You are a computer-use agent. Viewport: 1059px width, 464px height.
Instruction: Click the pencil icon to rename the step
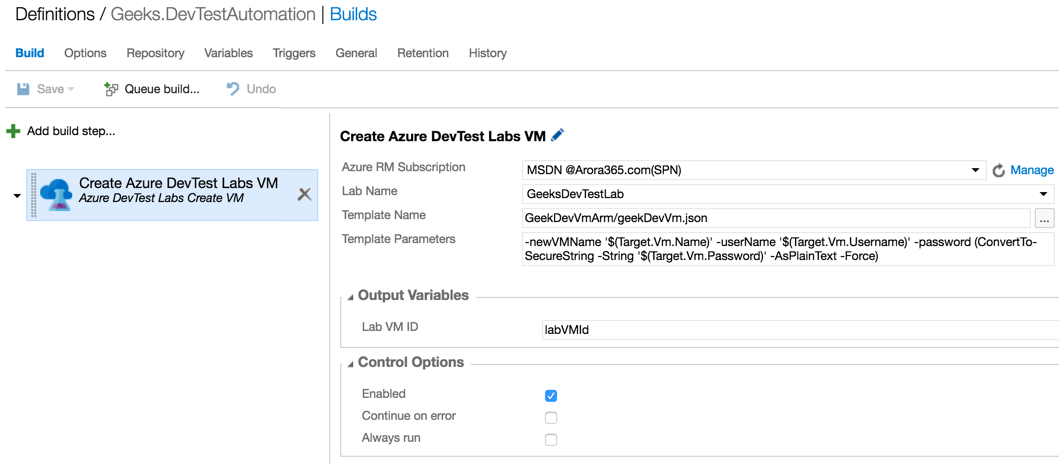pyautogui.click(x=558, y=135)
